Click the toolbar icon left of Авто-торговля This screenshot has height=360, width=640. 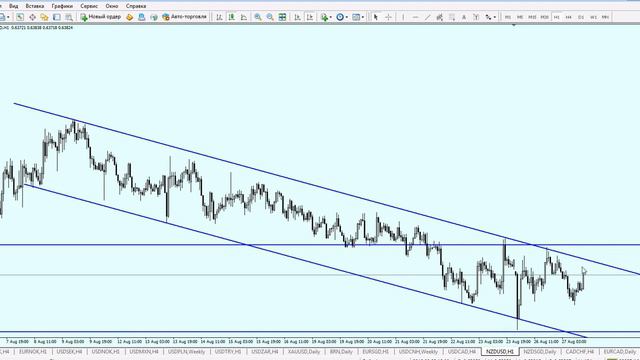coord(154,17)
